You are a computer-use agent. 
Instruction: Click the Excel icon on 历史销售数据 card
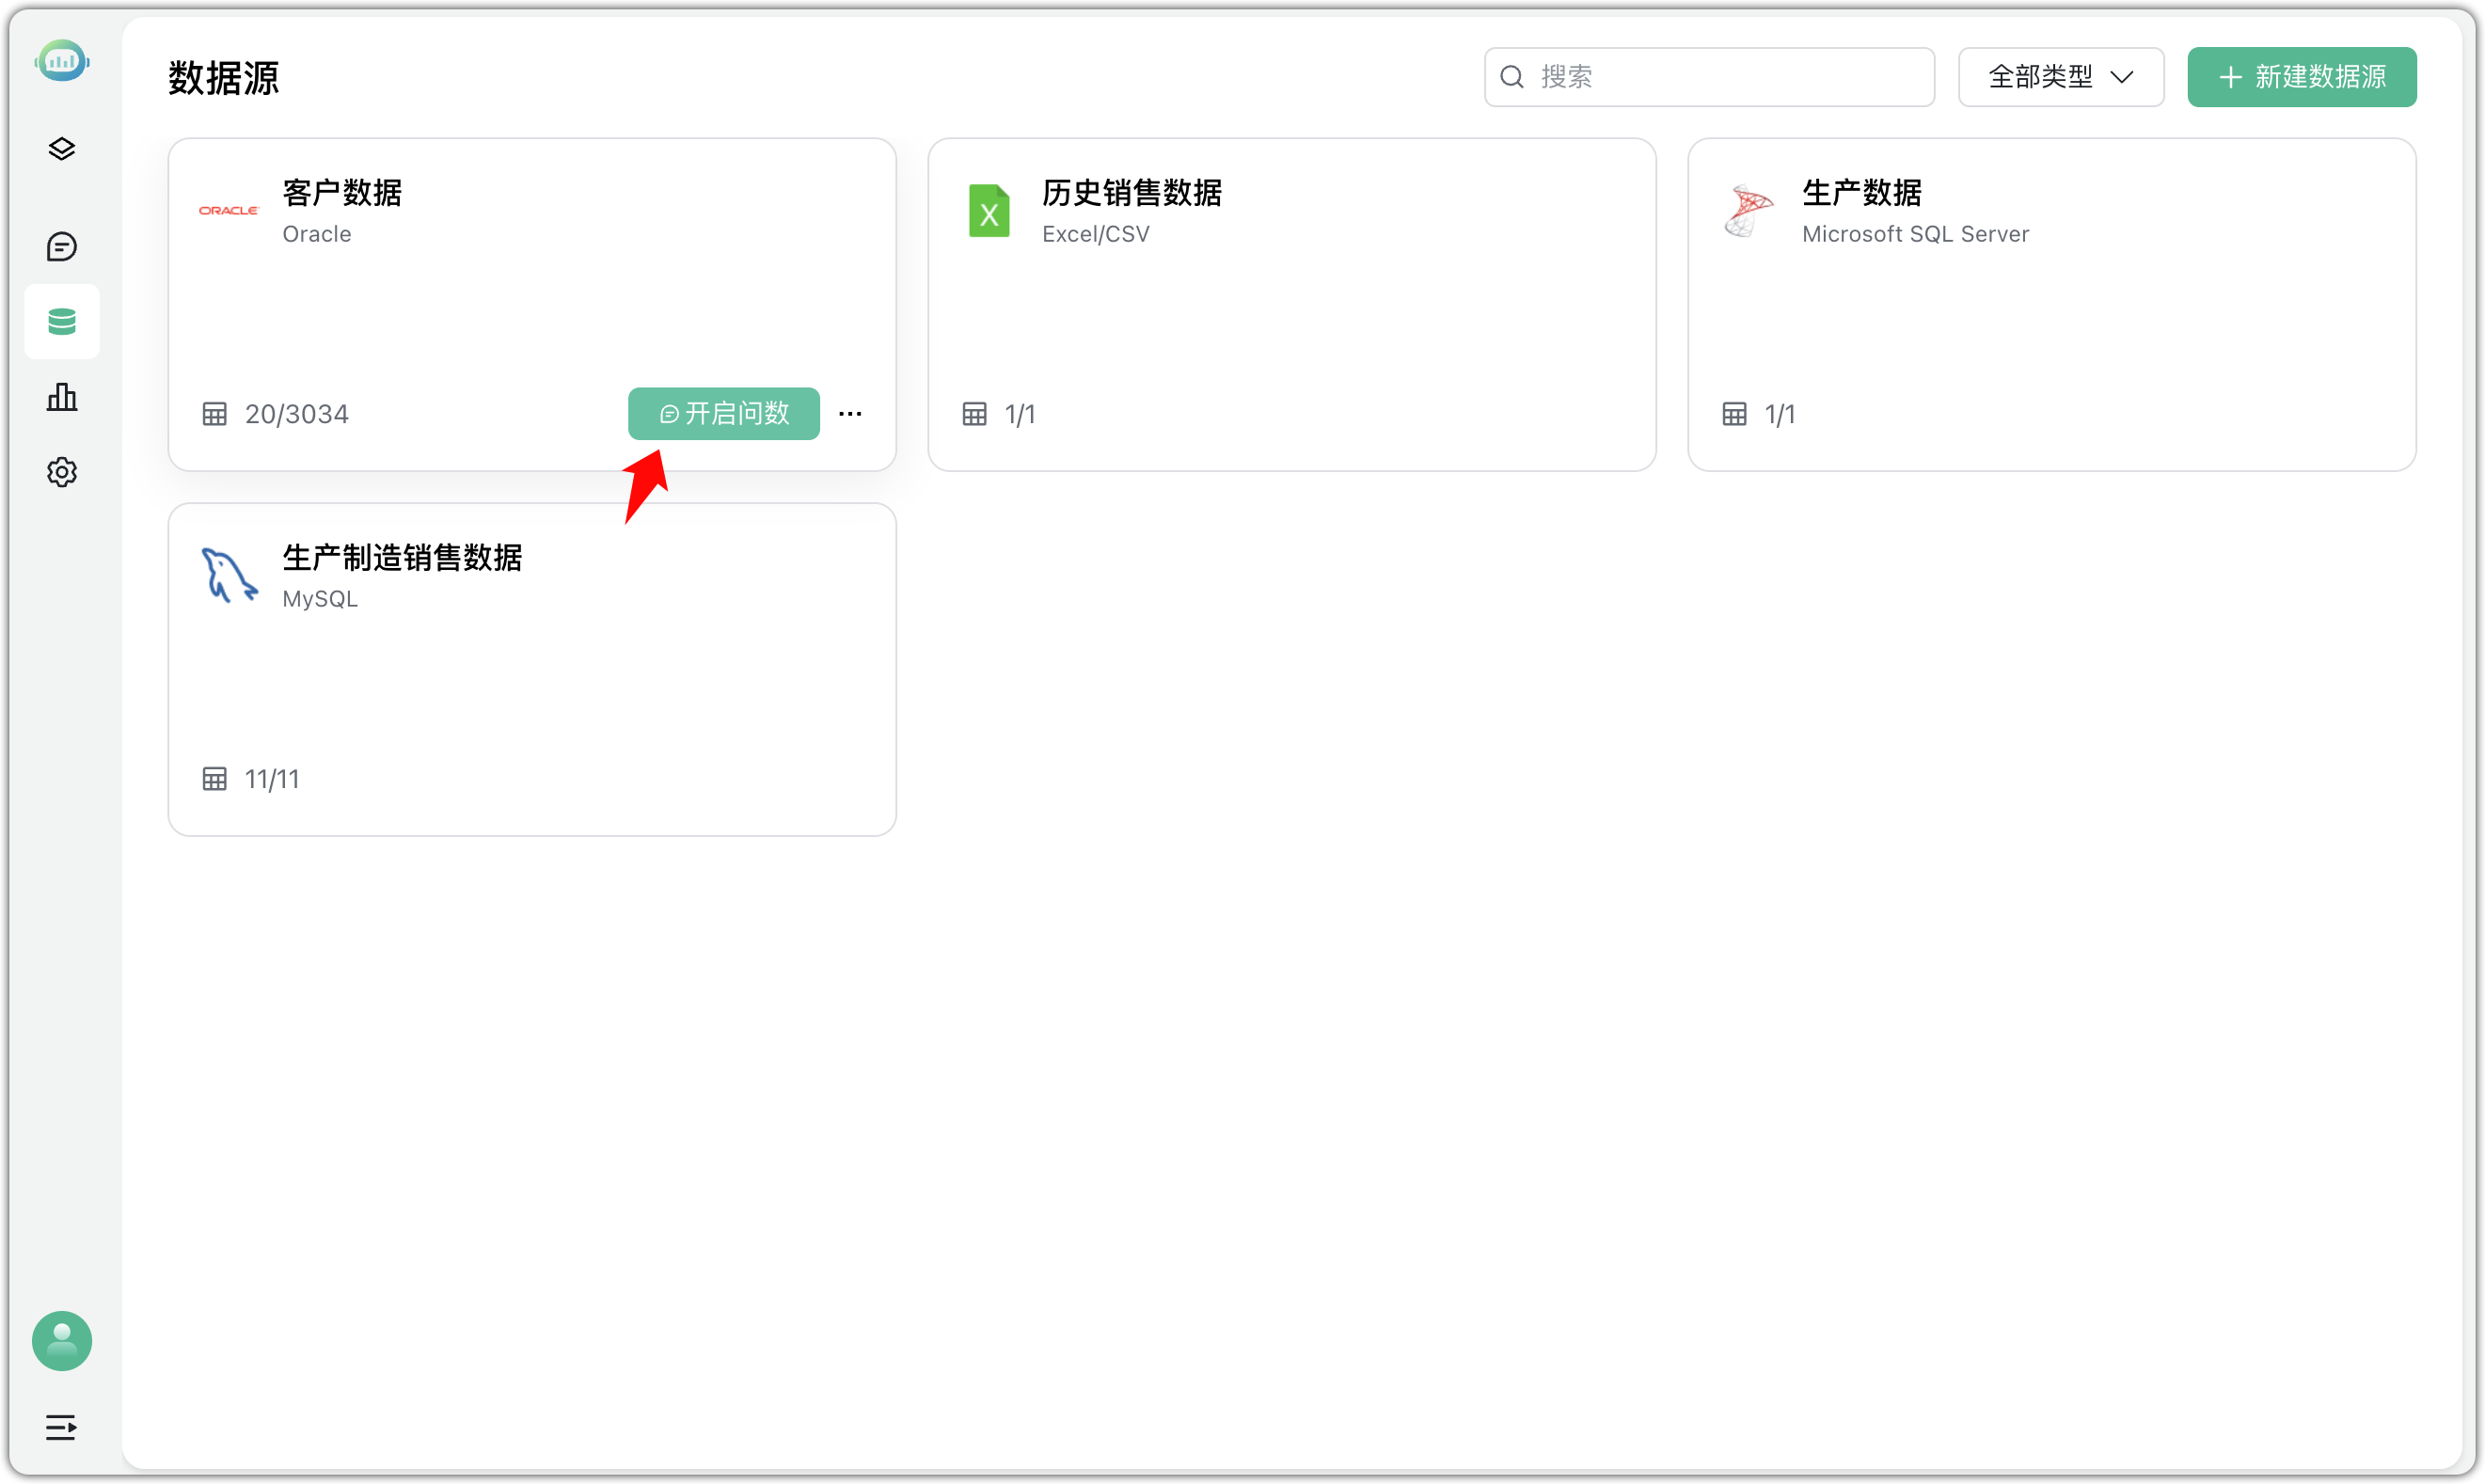pos(989,211)
